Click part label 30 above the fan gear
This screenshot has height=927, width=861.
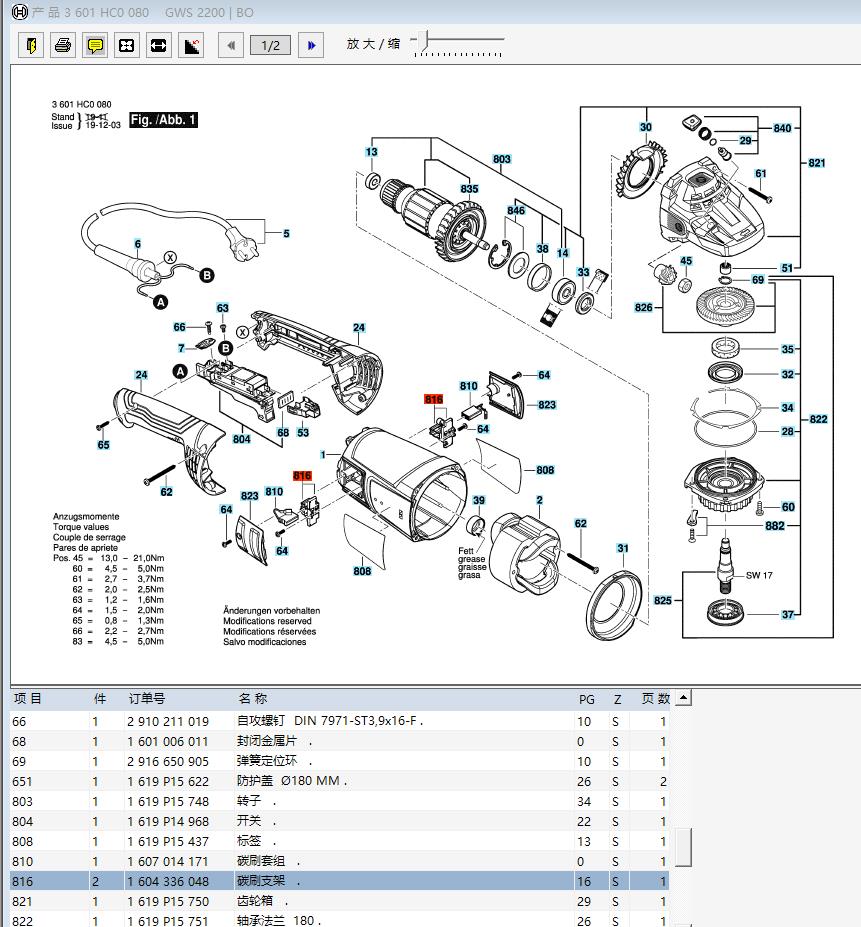pos(646,127)
